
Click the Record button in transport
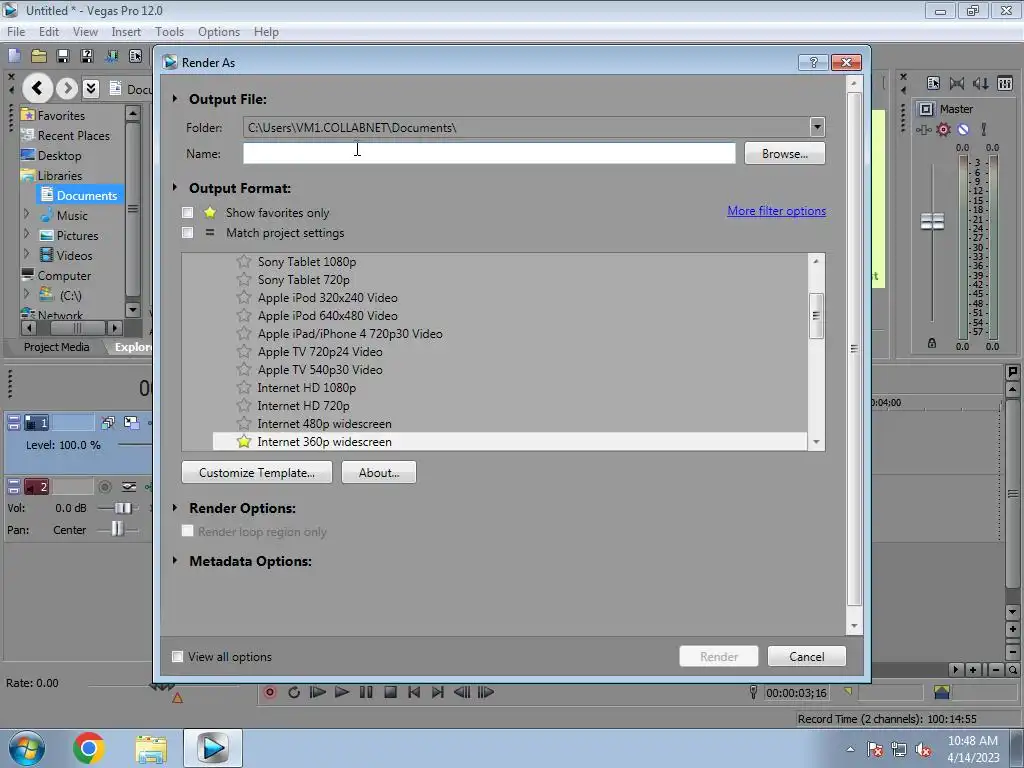270,692
